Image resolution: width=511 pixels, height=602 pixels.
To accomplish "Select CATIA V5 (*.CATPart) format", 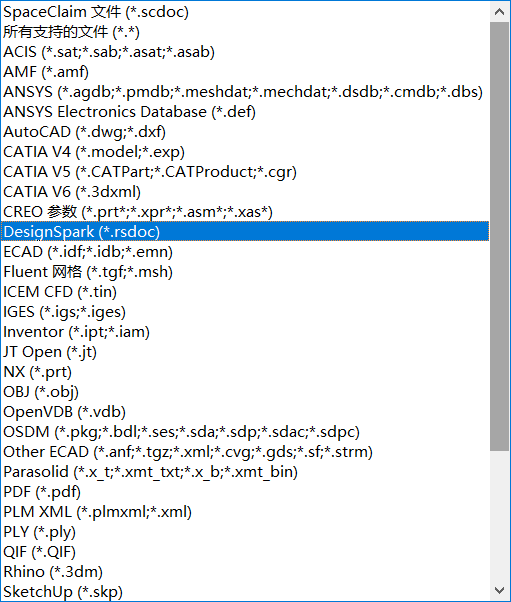I will tap(245, 172).
